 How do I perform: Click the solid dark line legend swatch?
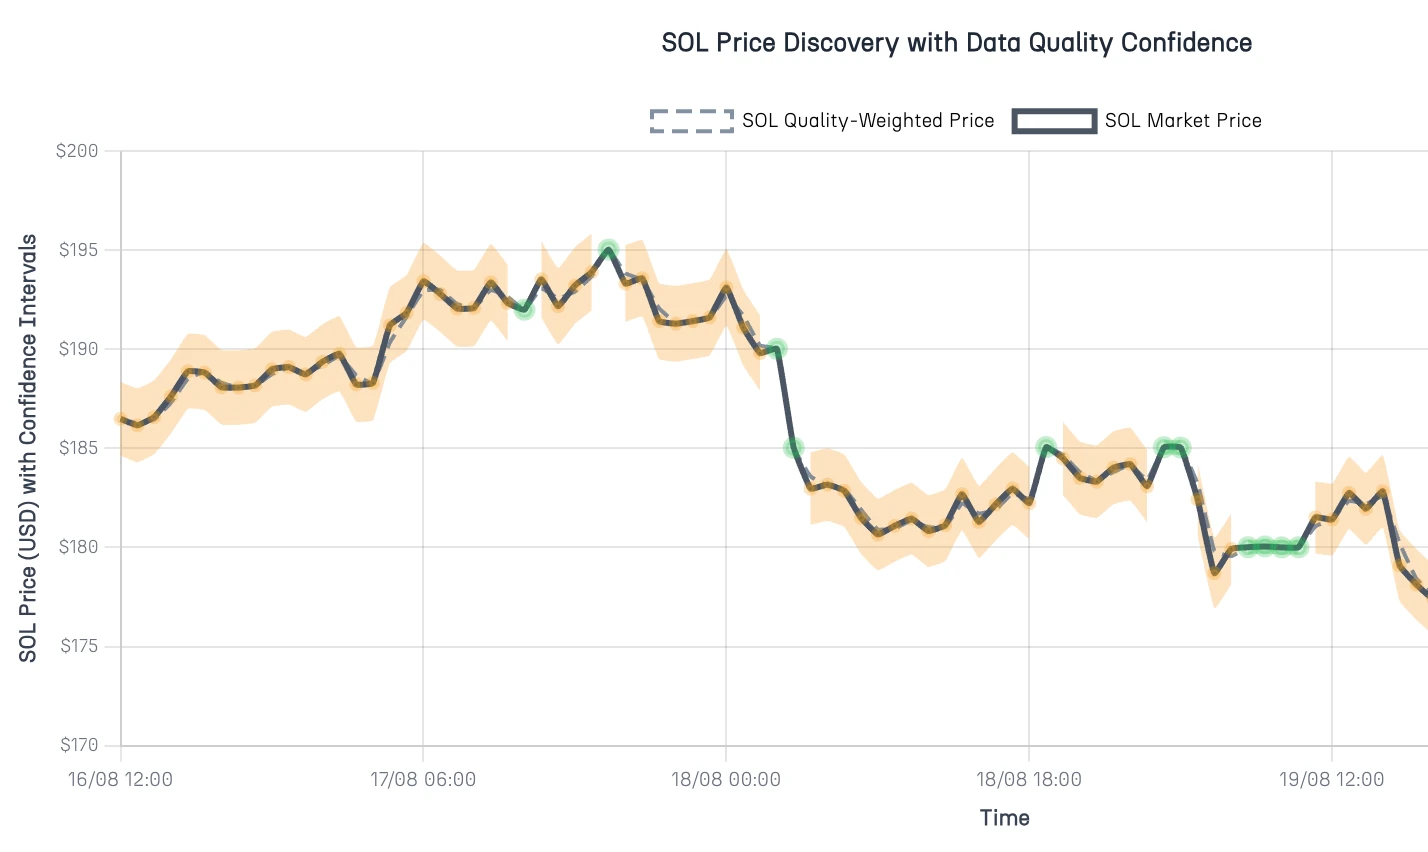[1054, 121]
